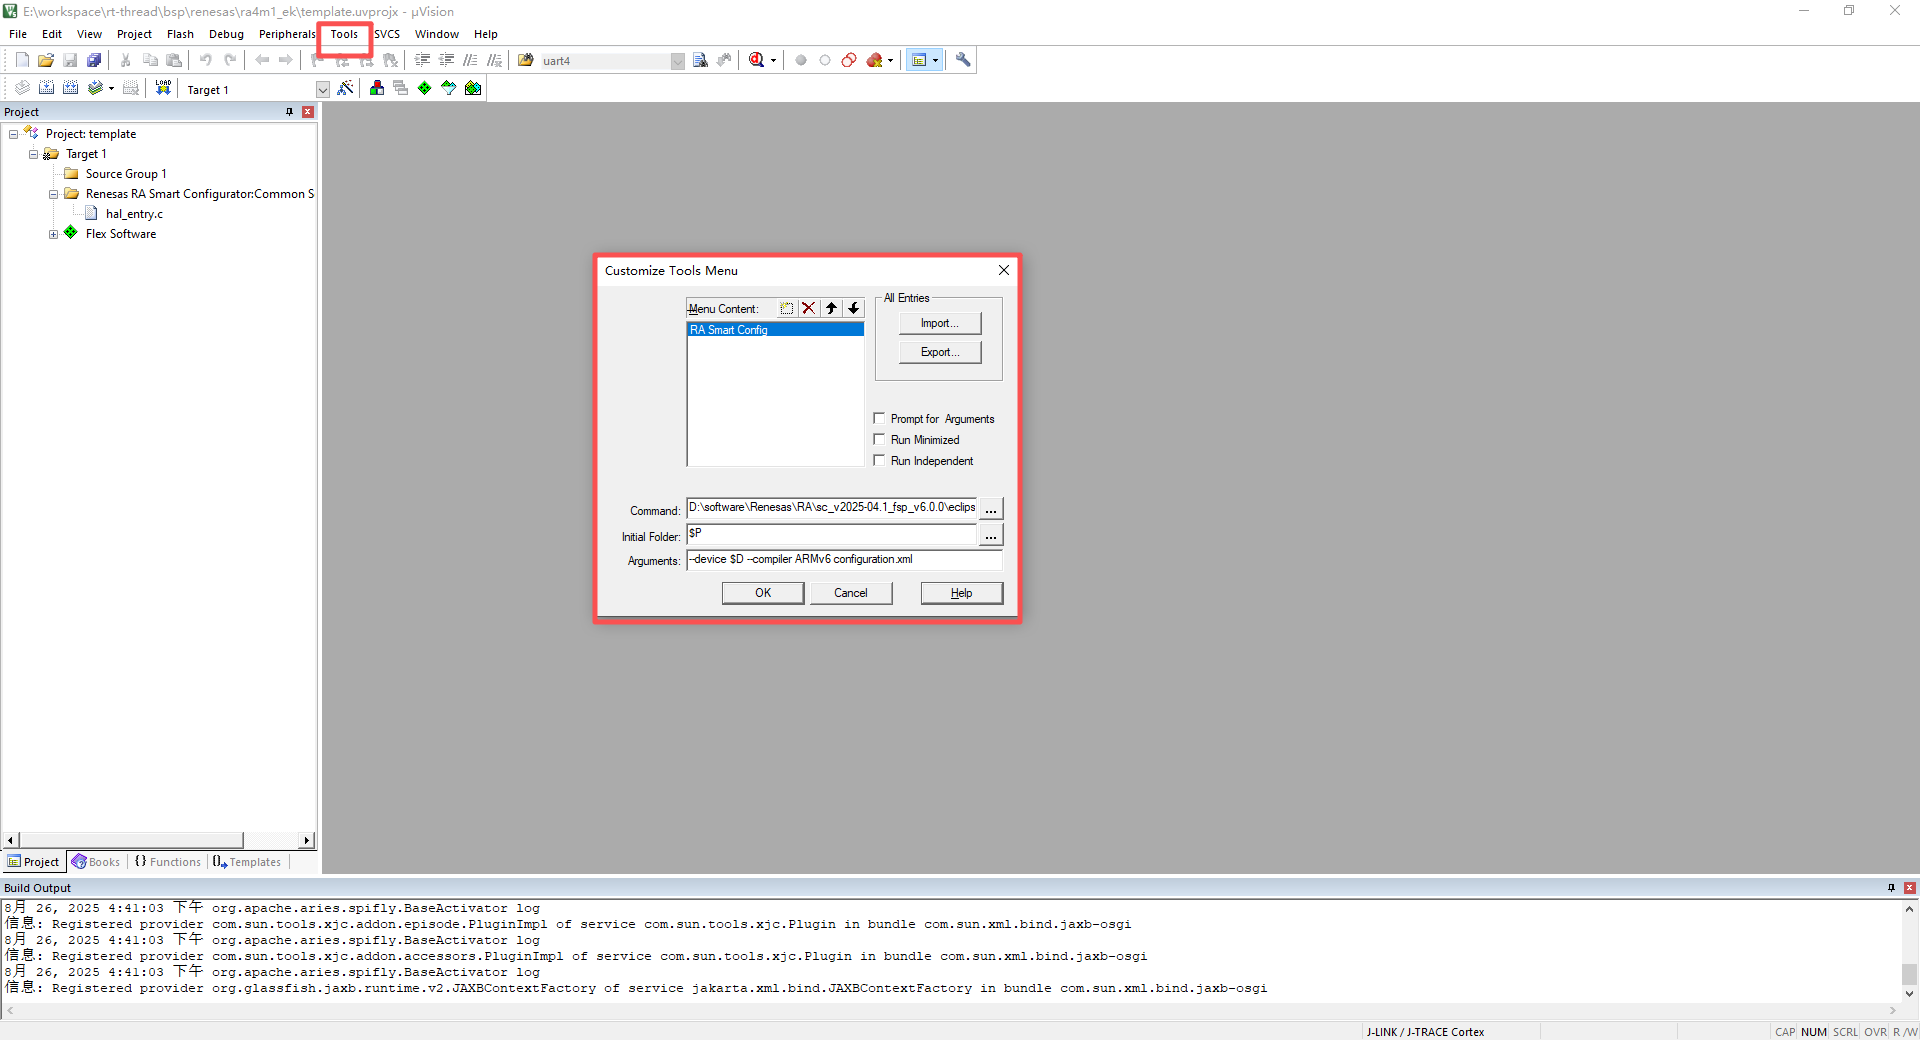Image resolution: width=1920 pixels, height=1040 pixels.
Task: Open the Target 1 dropdown
Action: click(322, 90)
